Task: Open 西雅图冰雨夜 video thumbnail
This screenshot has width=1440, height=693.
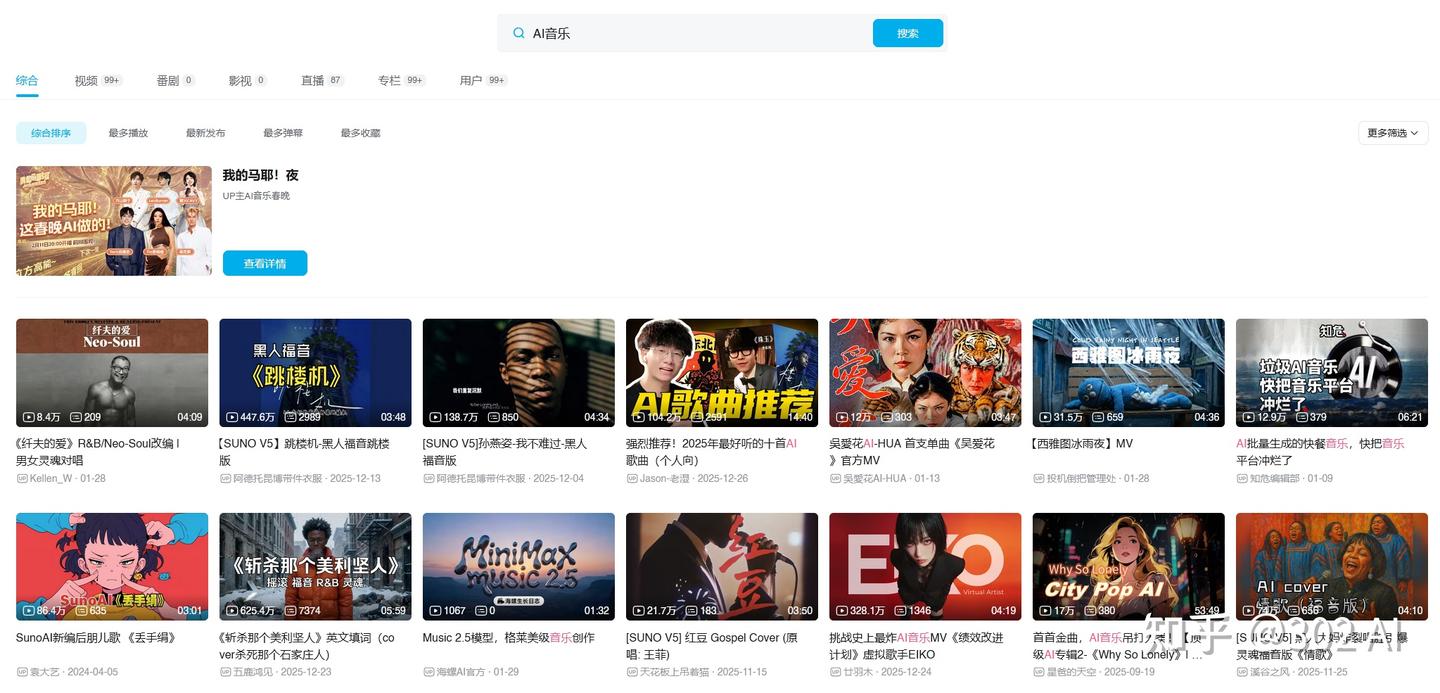Action: (1129, 373)
